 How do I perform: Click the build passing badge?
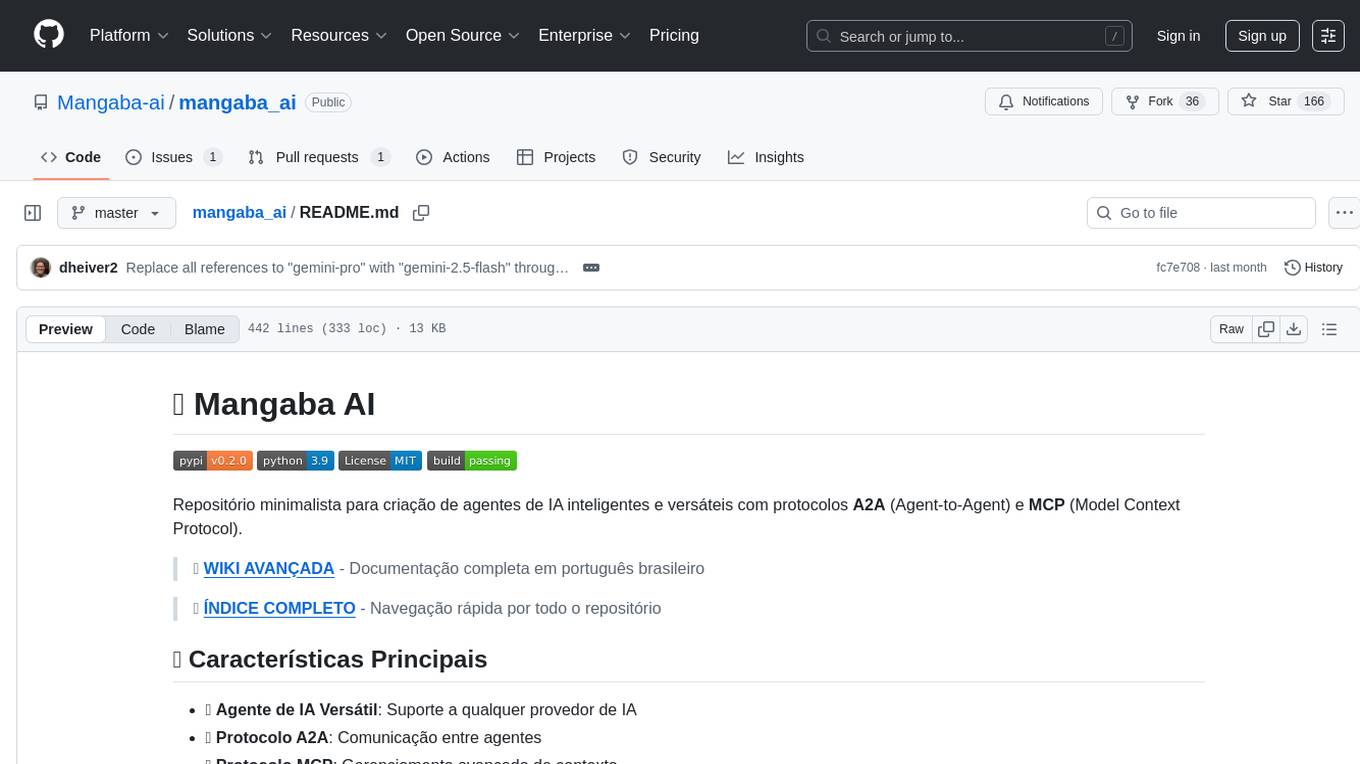click(472, 461)
